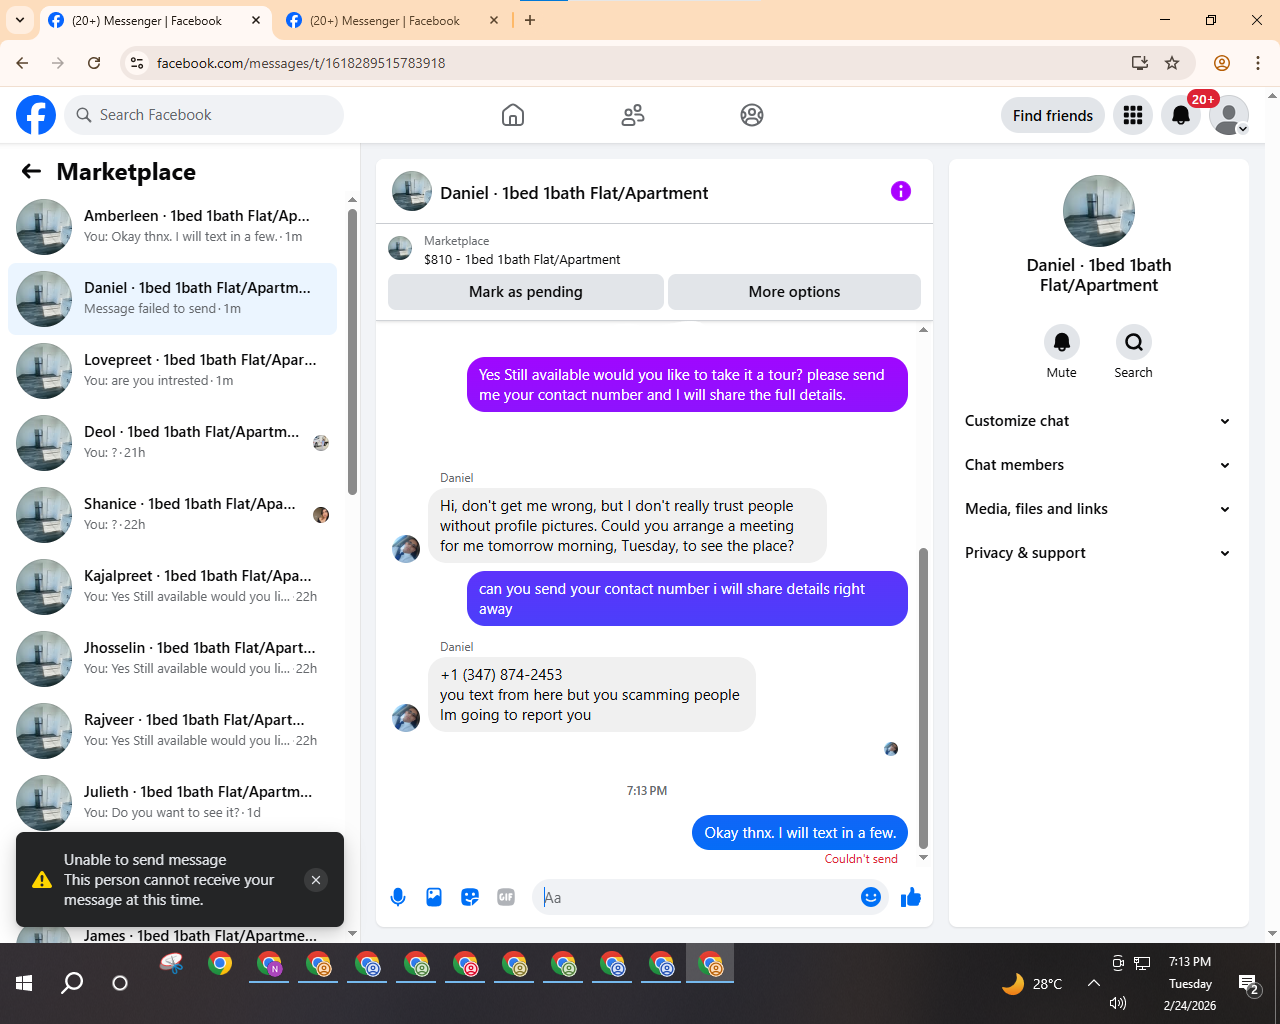Open Kajalpreet conversation
The height and width of the screenshot is (1024, 1280).
coord(172,587)
